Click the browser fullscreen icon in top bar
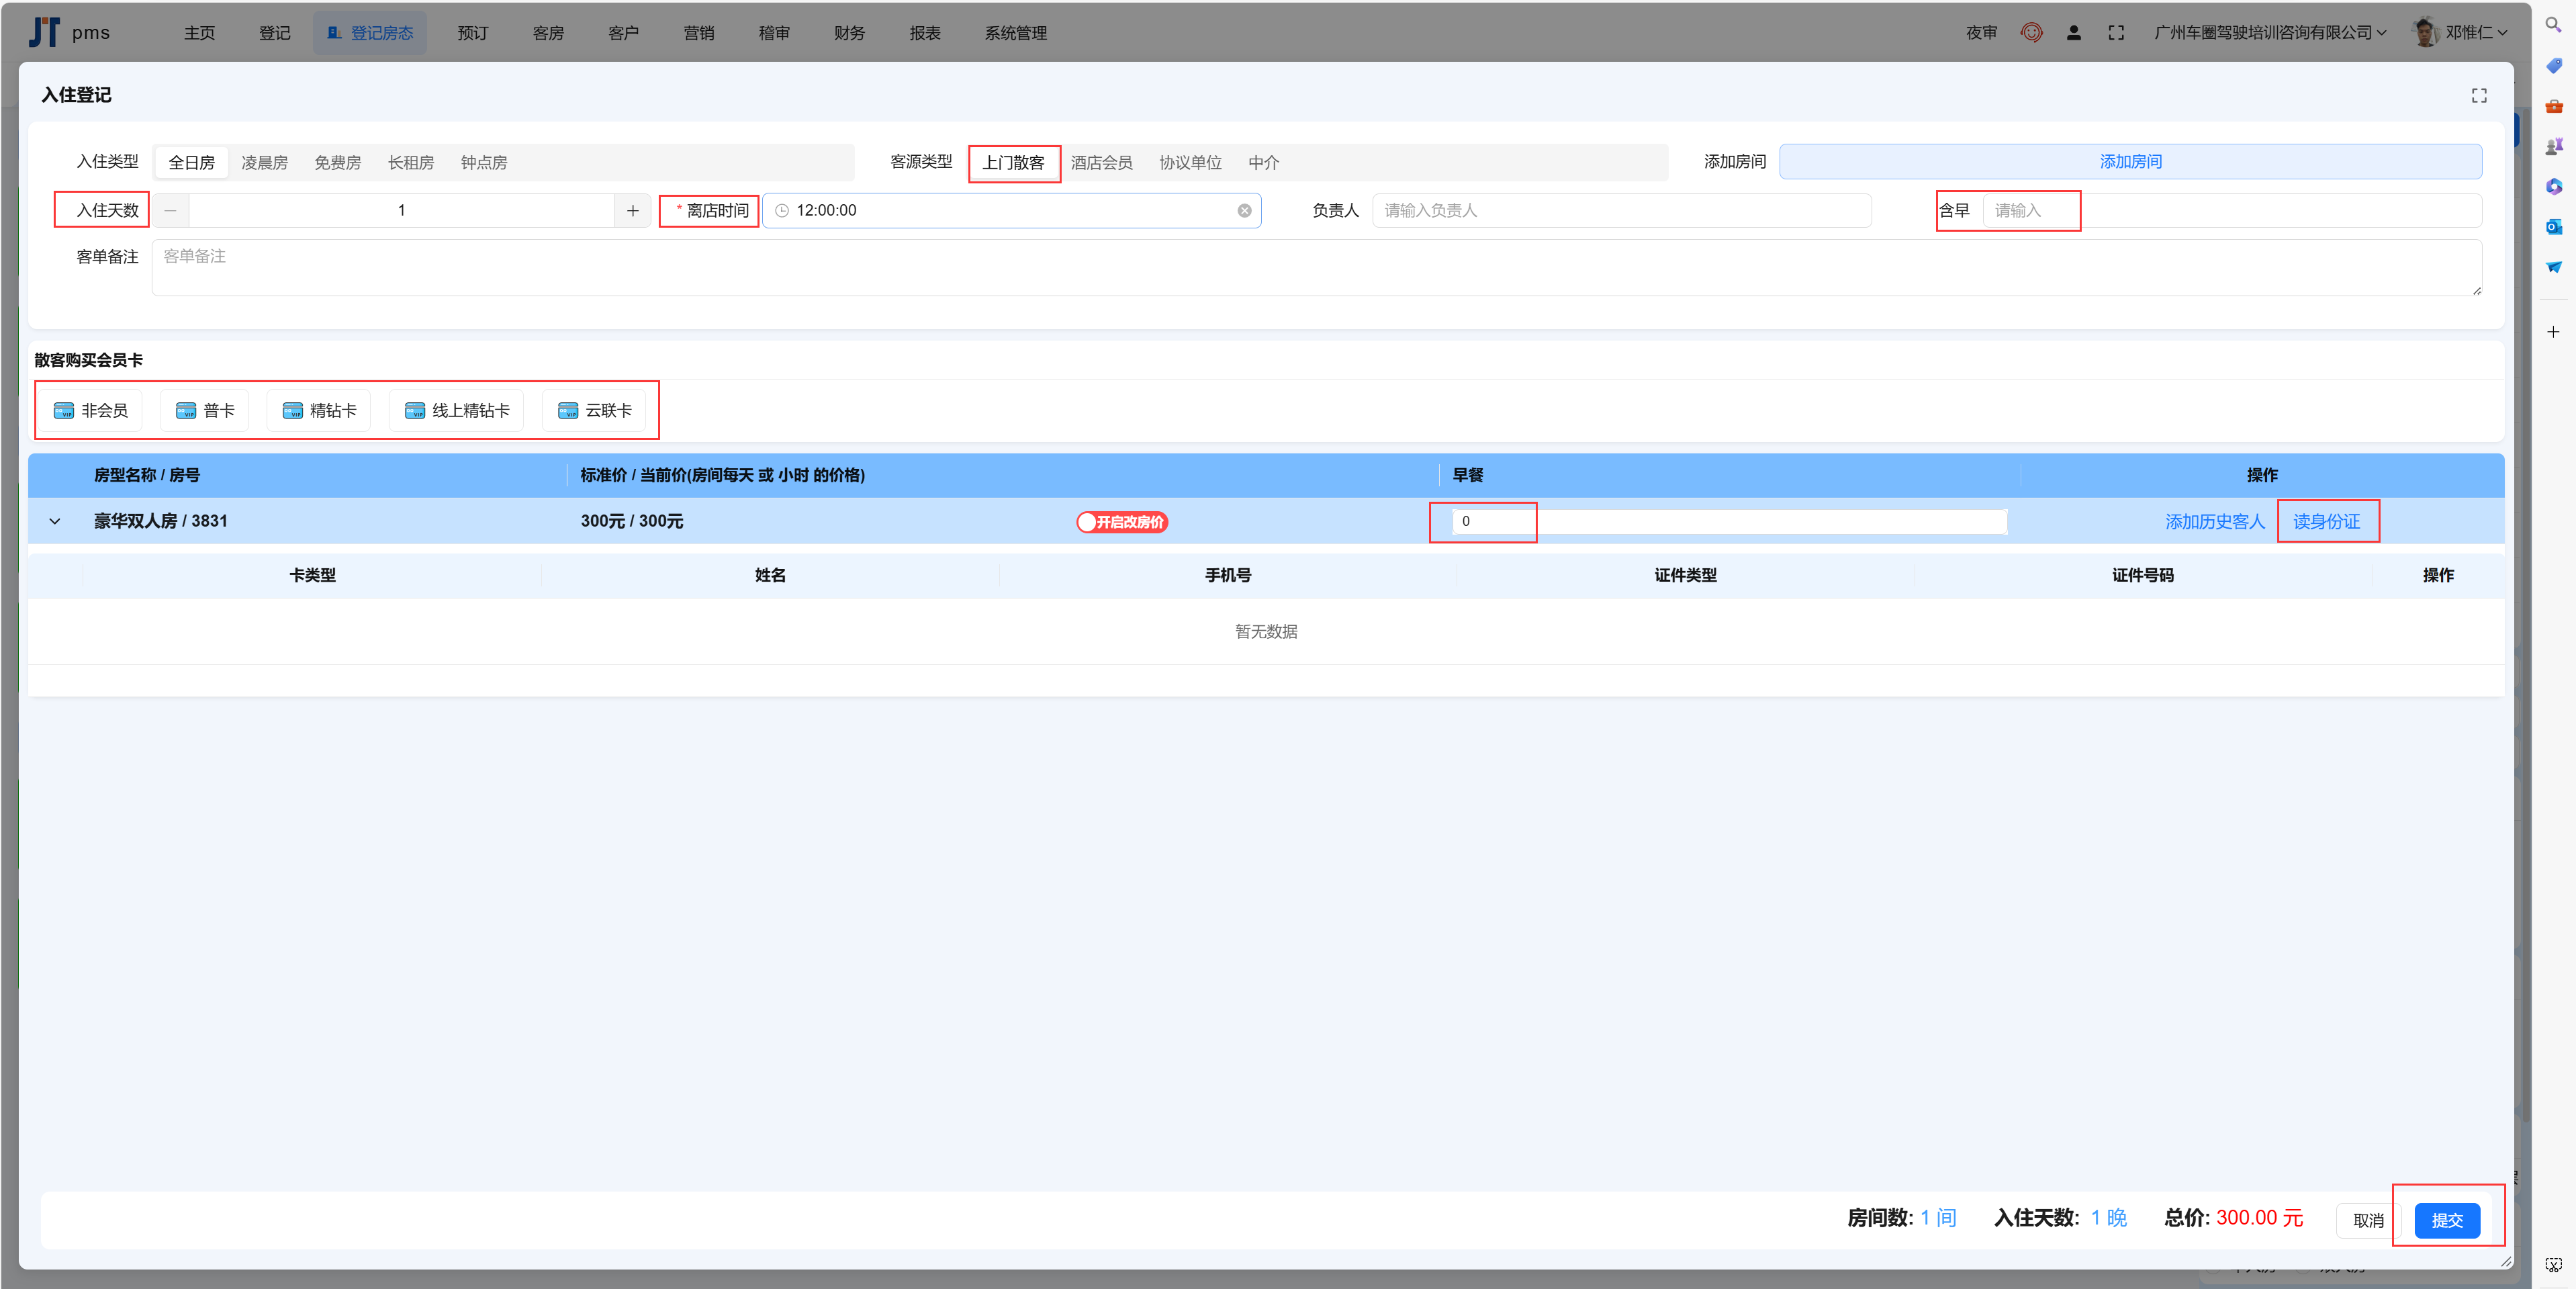This screenshot has width=2576, height=1289. point(2115,33)
